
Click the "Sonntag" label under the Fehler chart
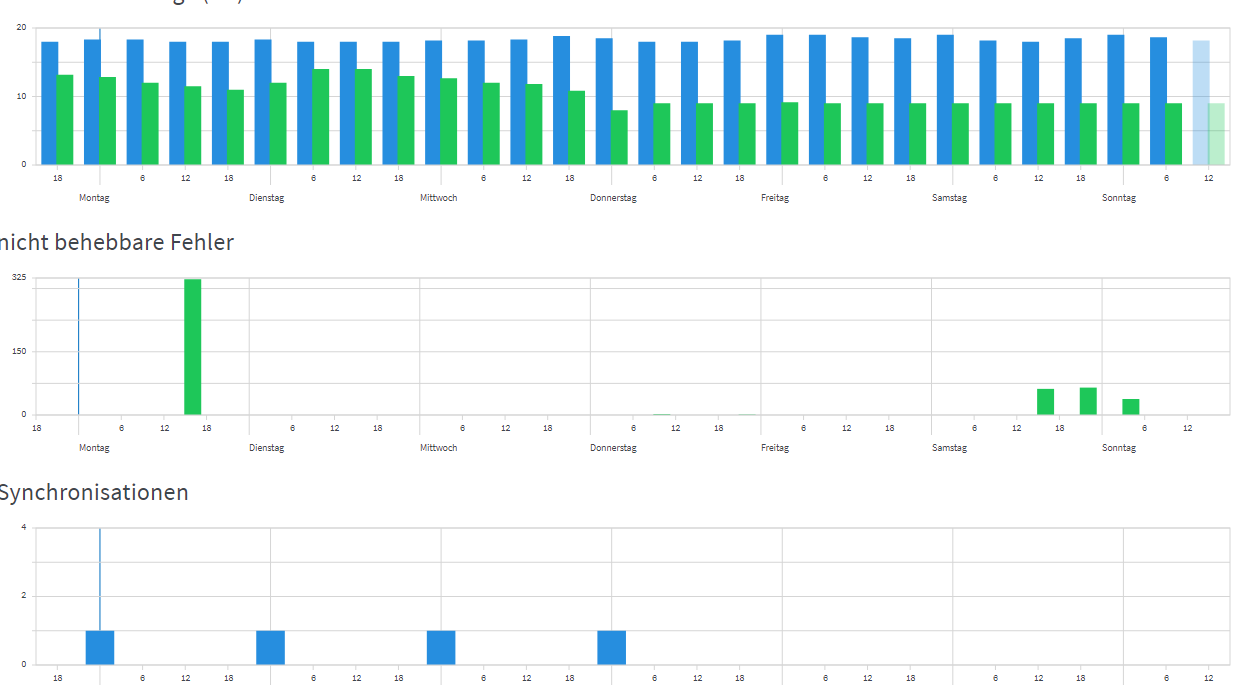[1119, 448]
